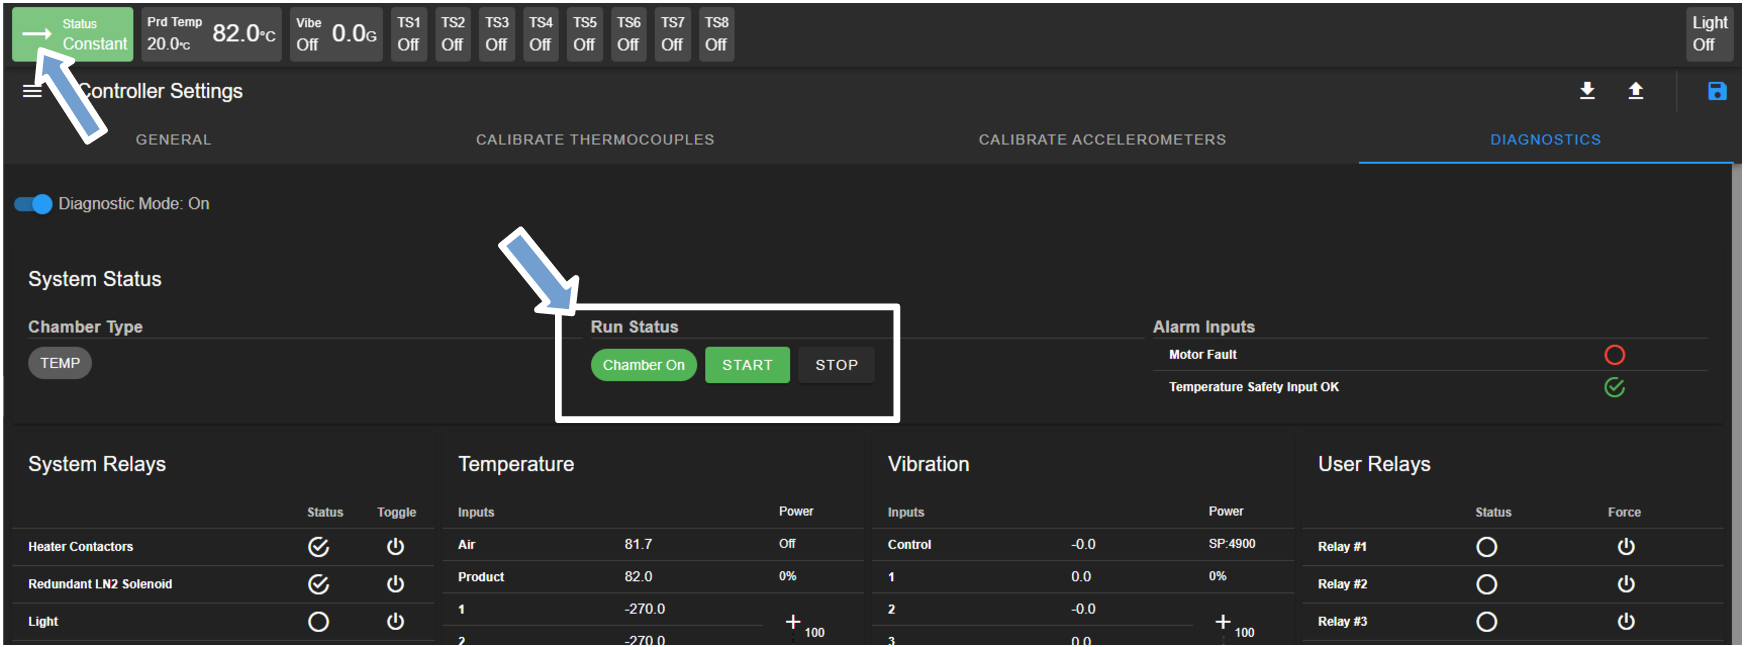Click Relay #1 status circle
Screen dimensions: 1744x647
click(x=1487, y=547)
